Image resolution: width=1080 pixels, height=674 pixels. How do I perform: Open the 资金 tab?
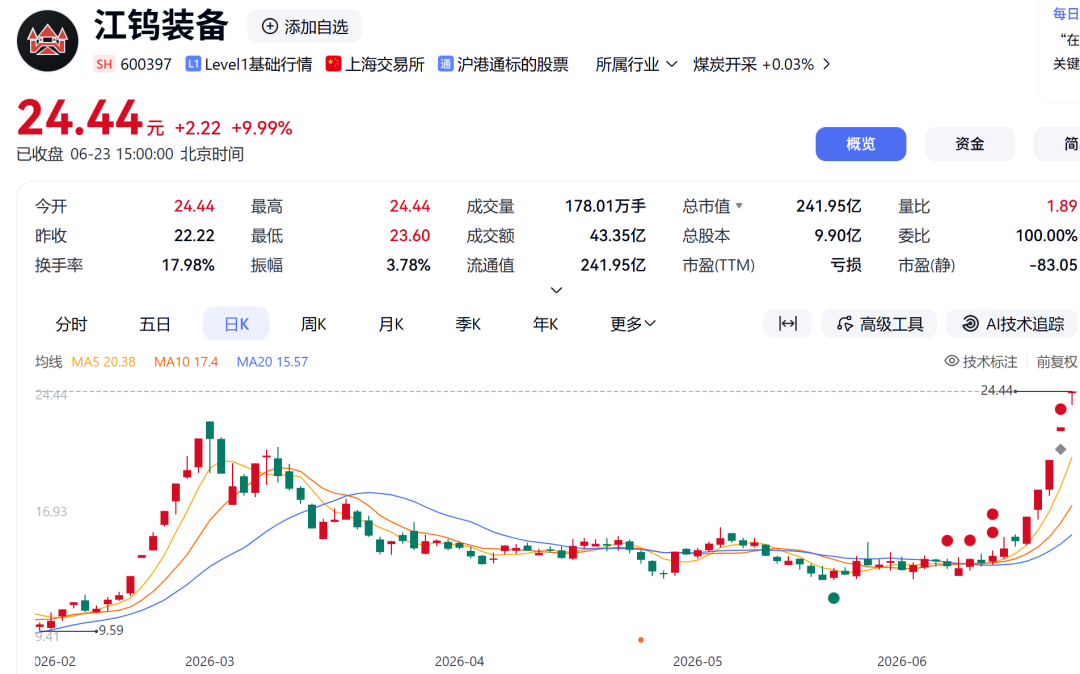pos(970,144)
